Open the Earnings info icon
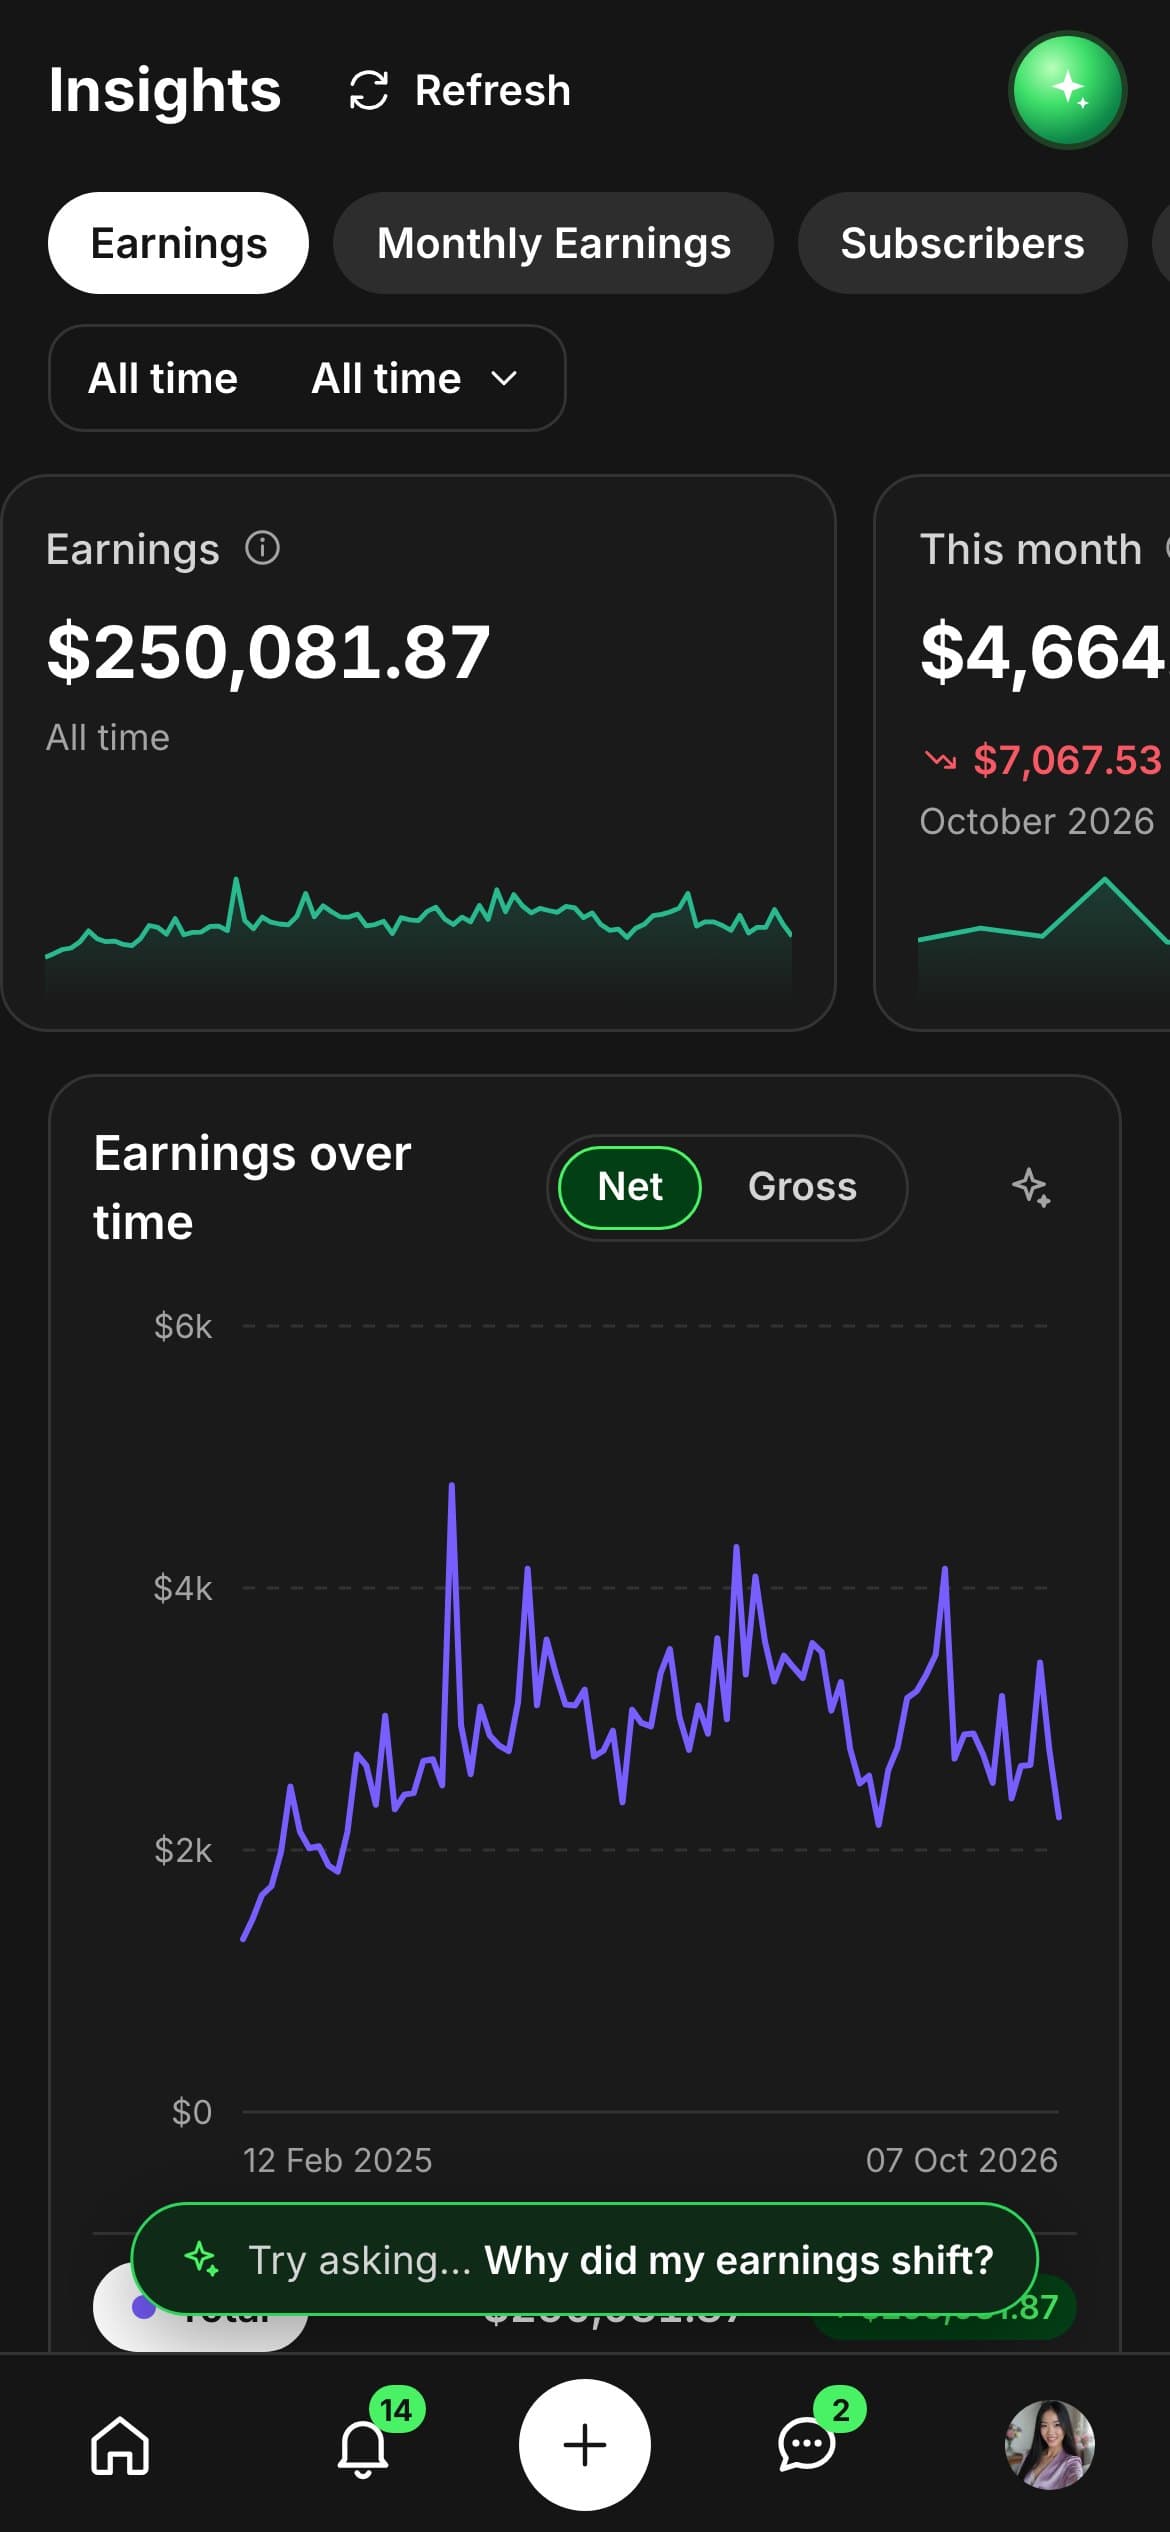The image size is (1170, 2532). pyautogui.click(x=263, y=548)
